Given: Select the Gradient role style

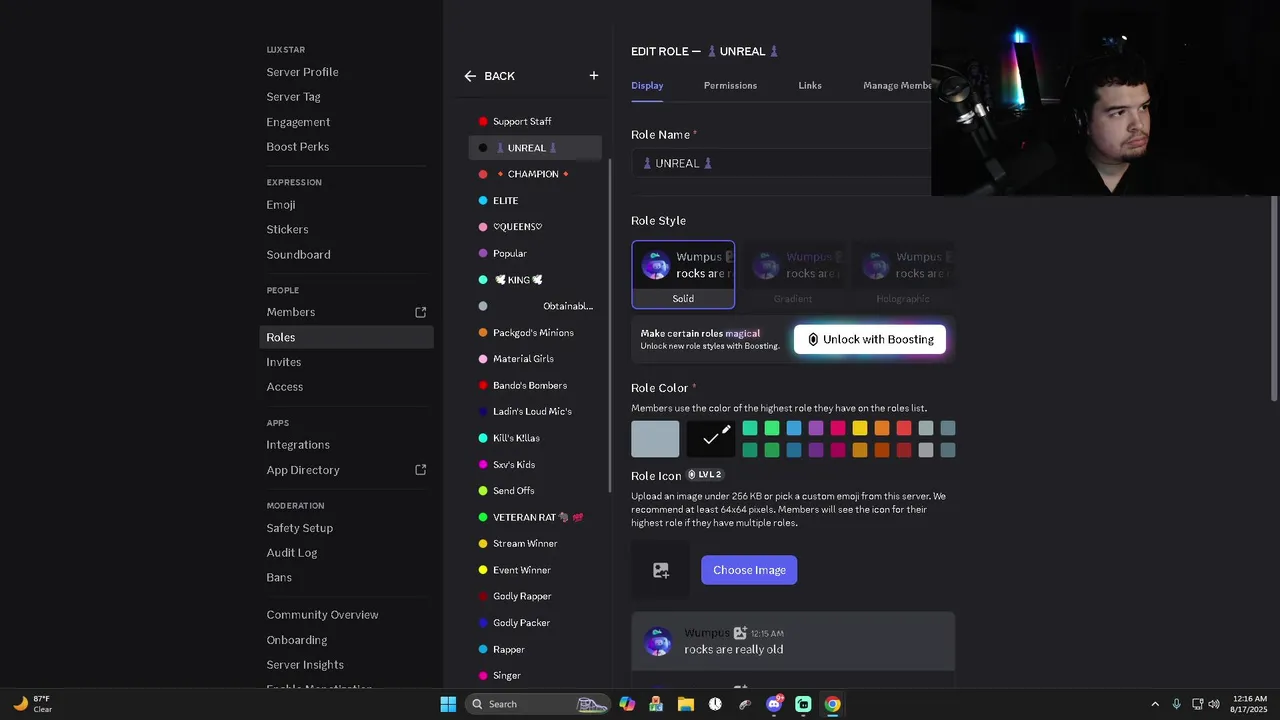Looking at the screenshot, I should [x=793, y=275].
